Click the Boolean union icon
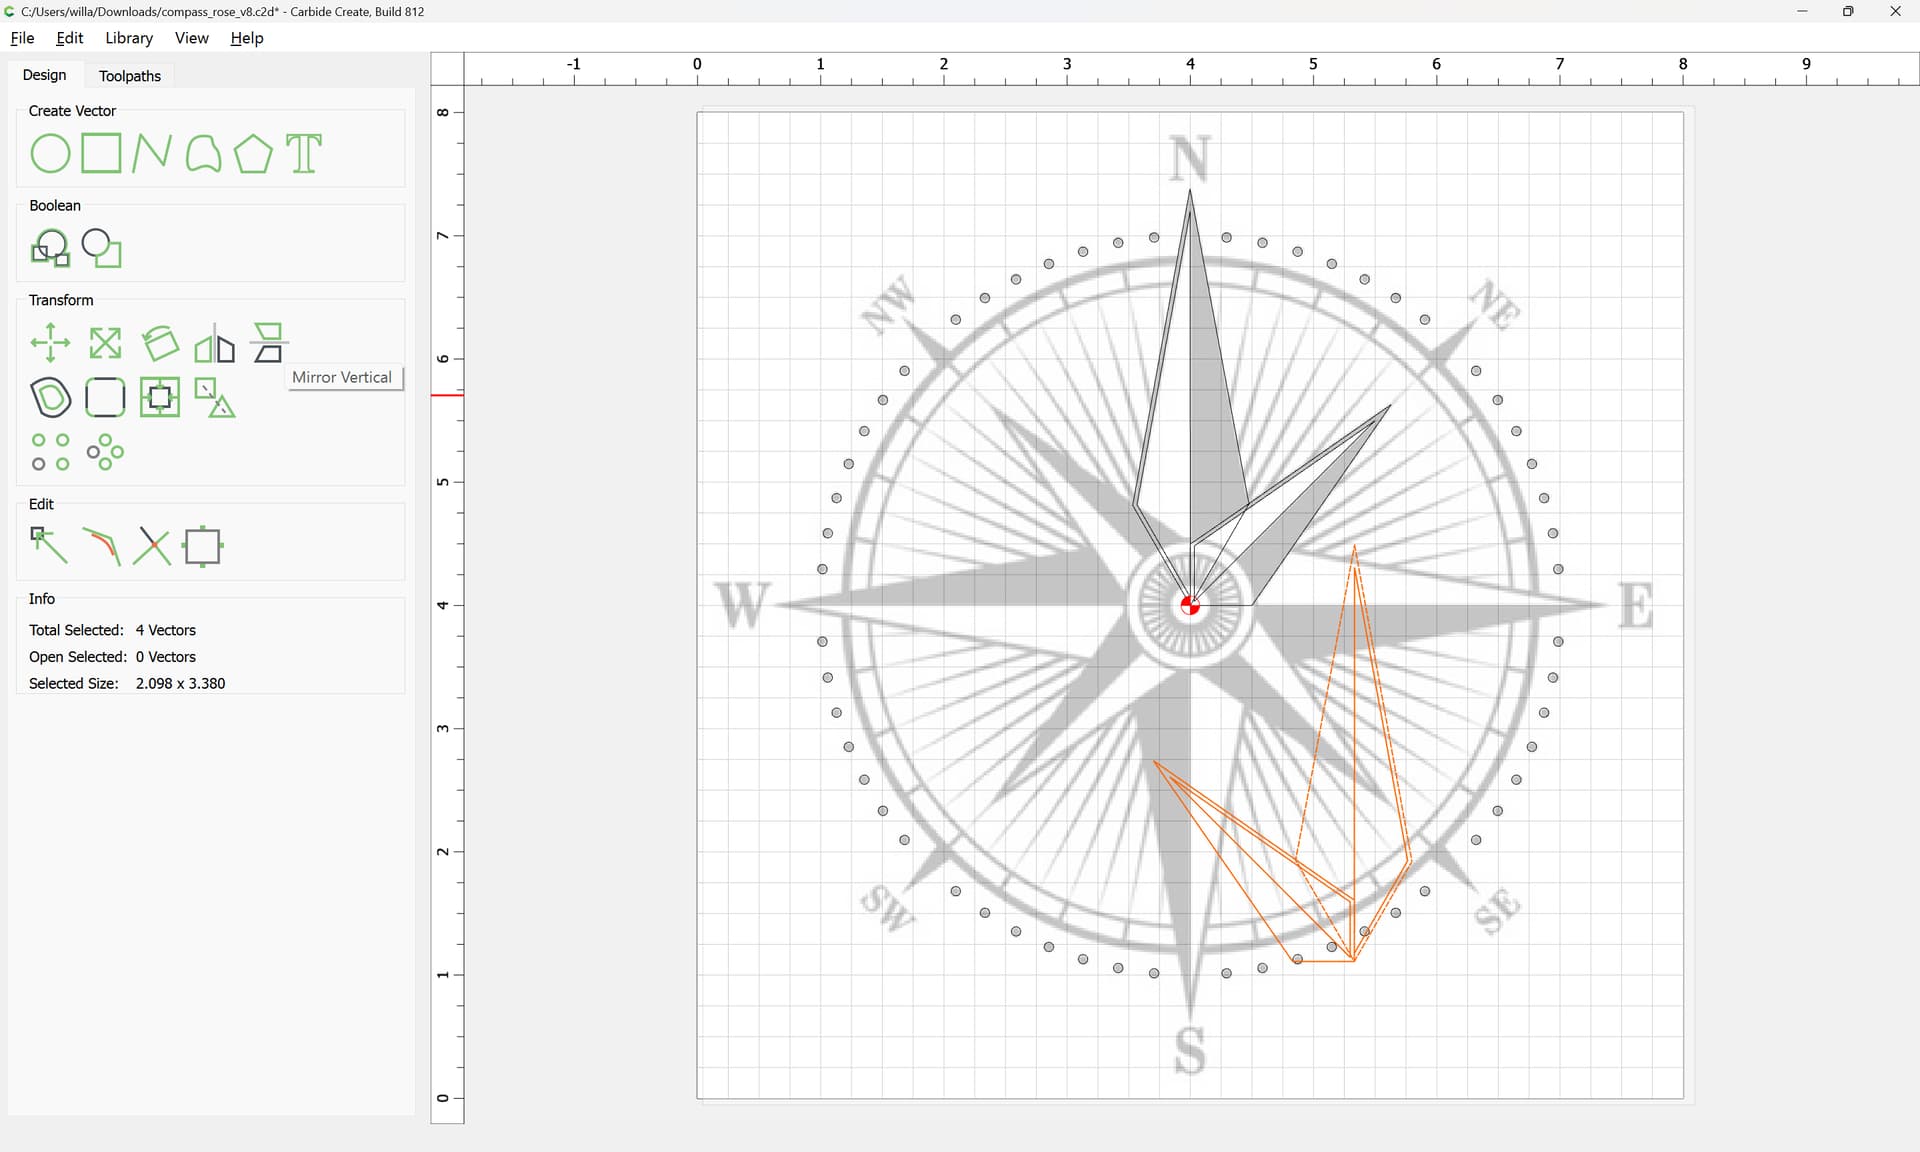This screenshot has height=1152, width=1920. (x=50, y=248)
